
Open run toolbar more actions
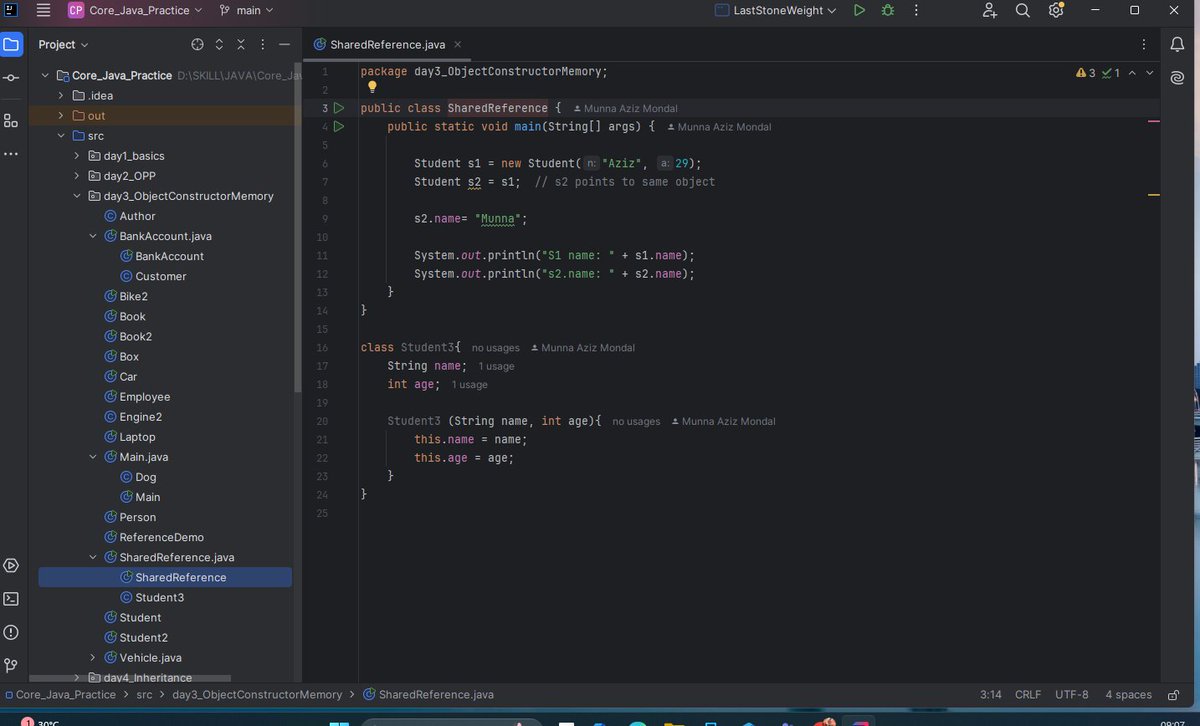click(916, 10)
